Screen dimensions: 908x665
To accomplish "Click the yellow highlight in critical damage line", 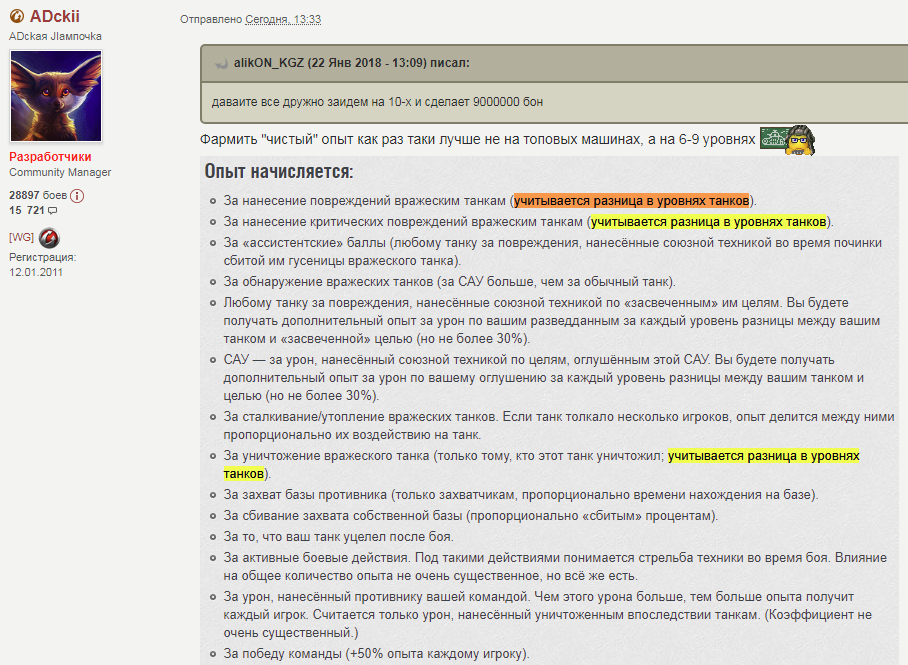I will [x=708, y=222].
